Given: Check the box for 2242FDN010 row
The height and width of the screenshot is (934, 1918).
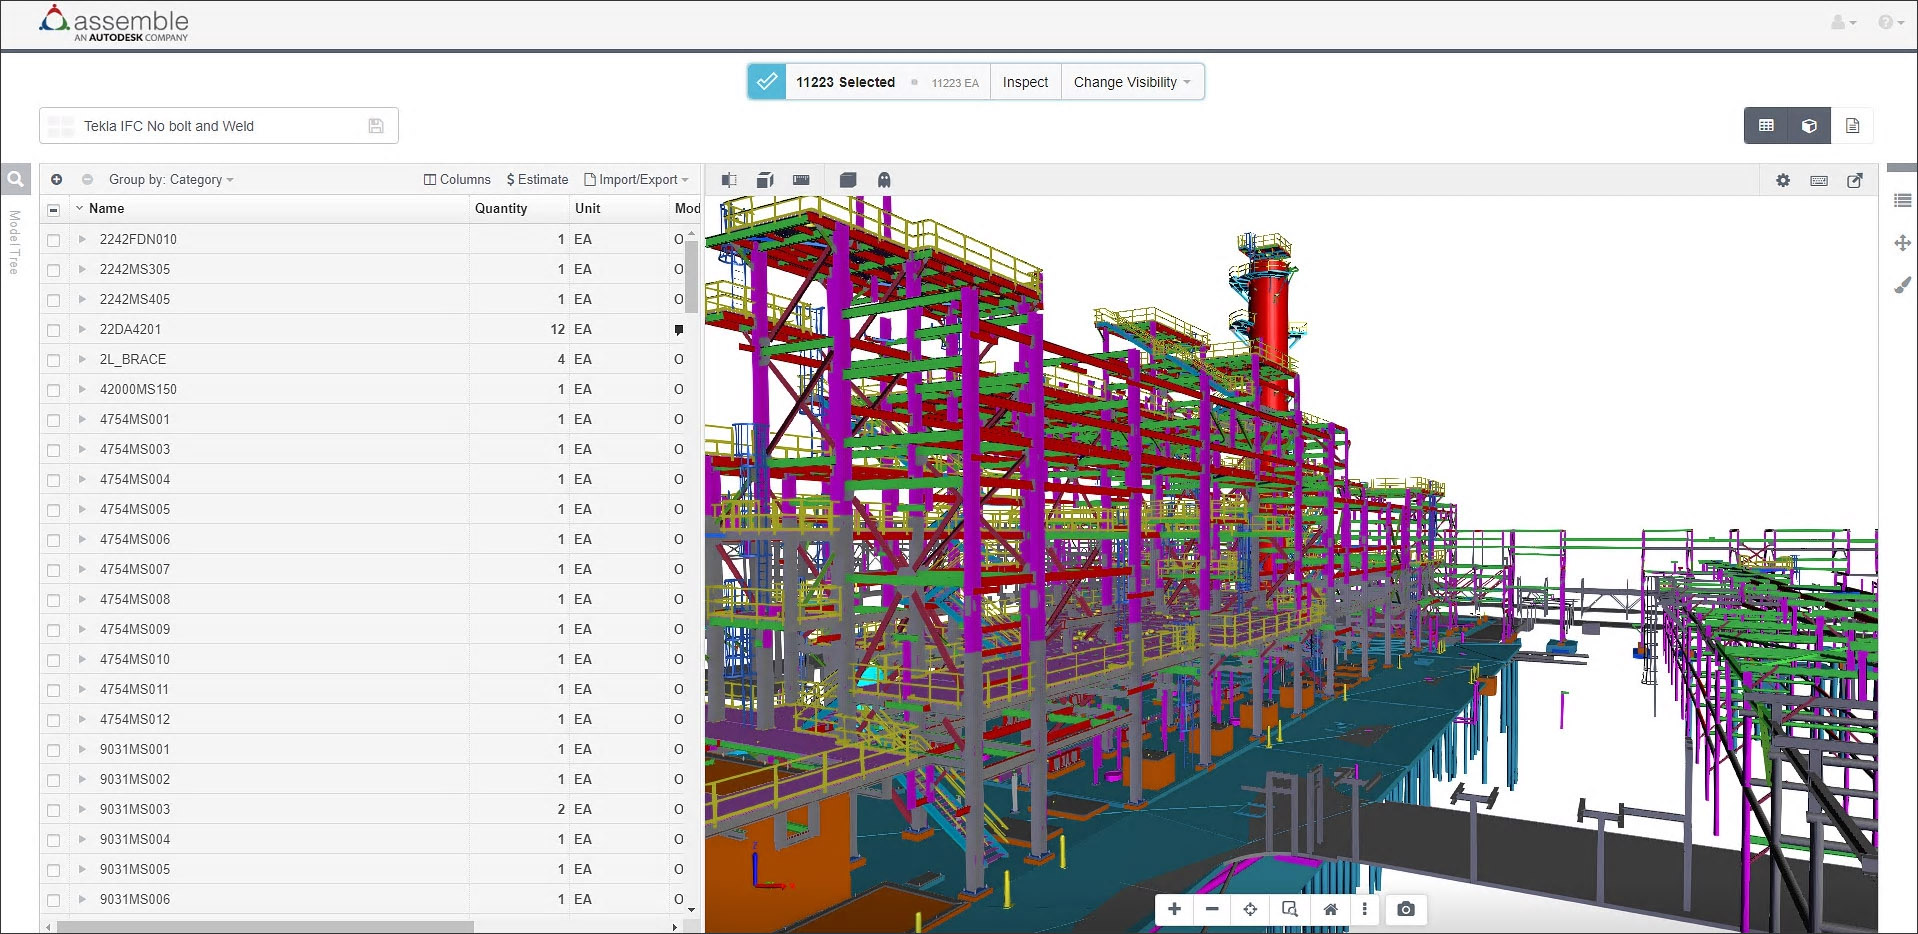Looking at the screenshot, I should 54,240.
